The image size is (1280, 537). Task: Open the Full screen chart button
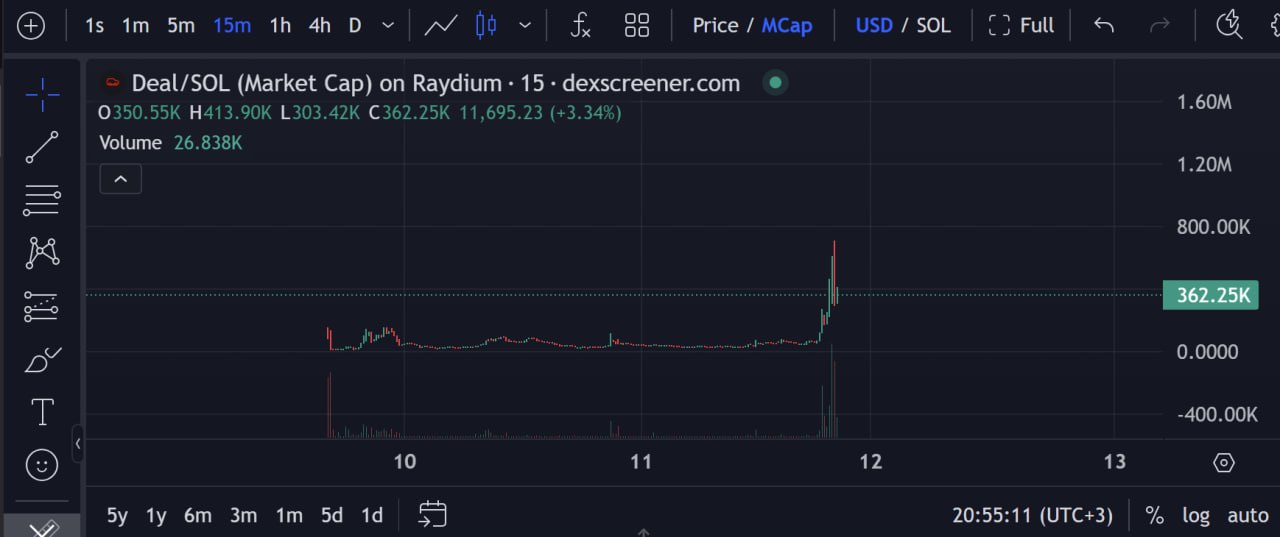(x=1021, y=25)
